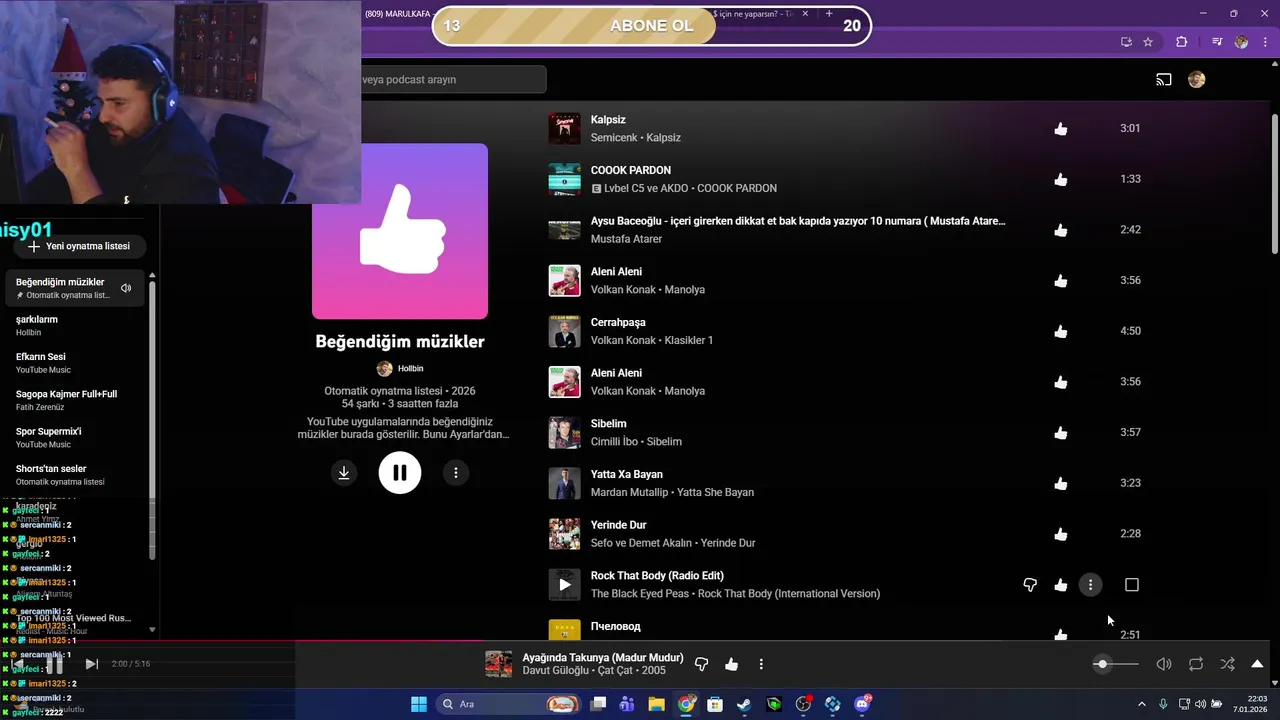The width and height of the screenshot is (1280, 720).
Task: Toggle like on COOOK PARDON
Action: pyautogui.click(x=1061, y=180)
